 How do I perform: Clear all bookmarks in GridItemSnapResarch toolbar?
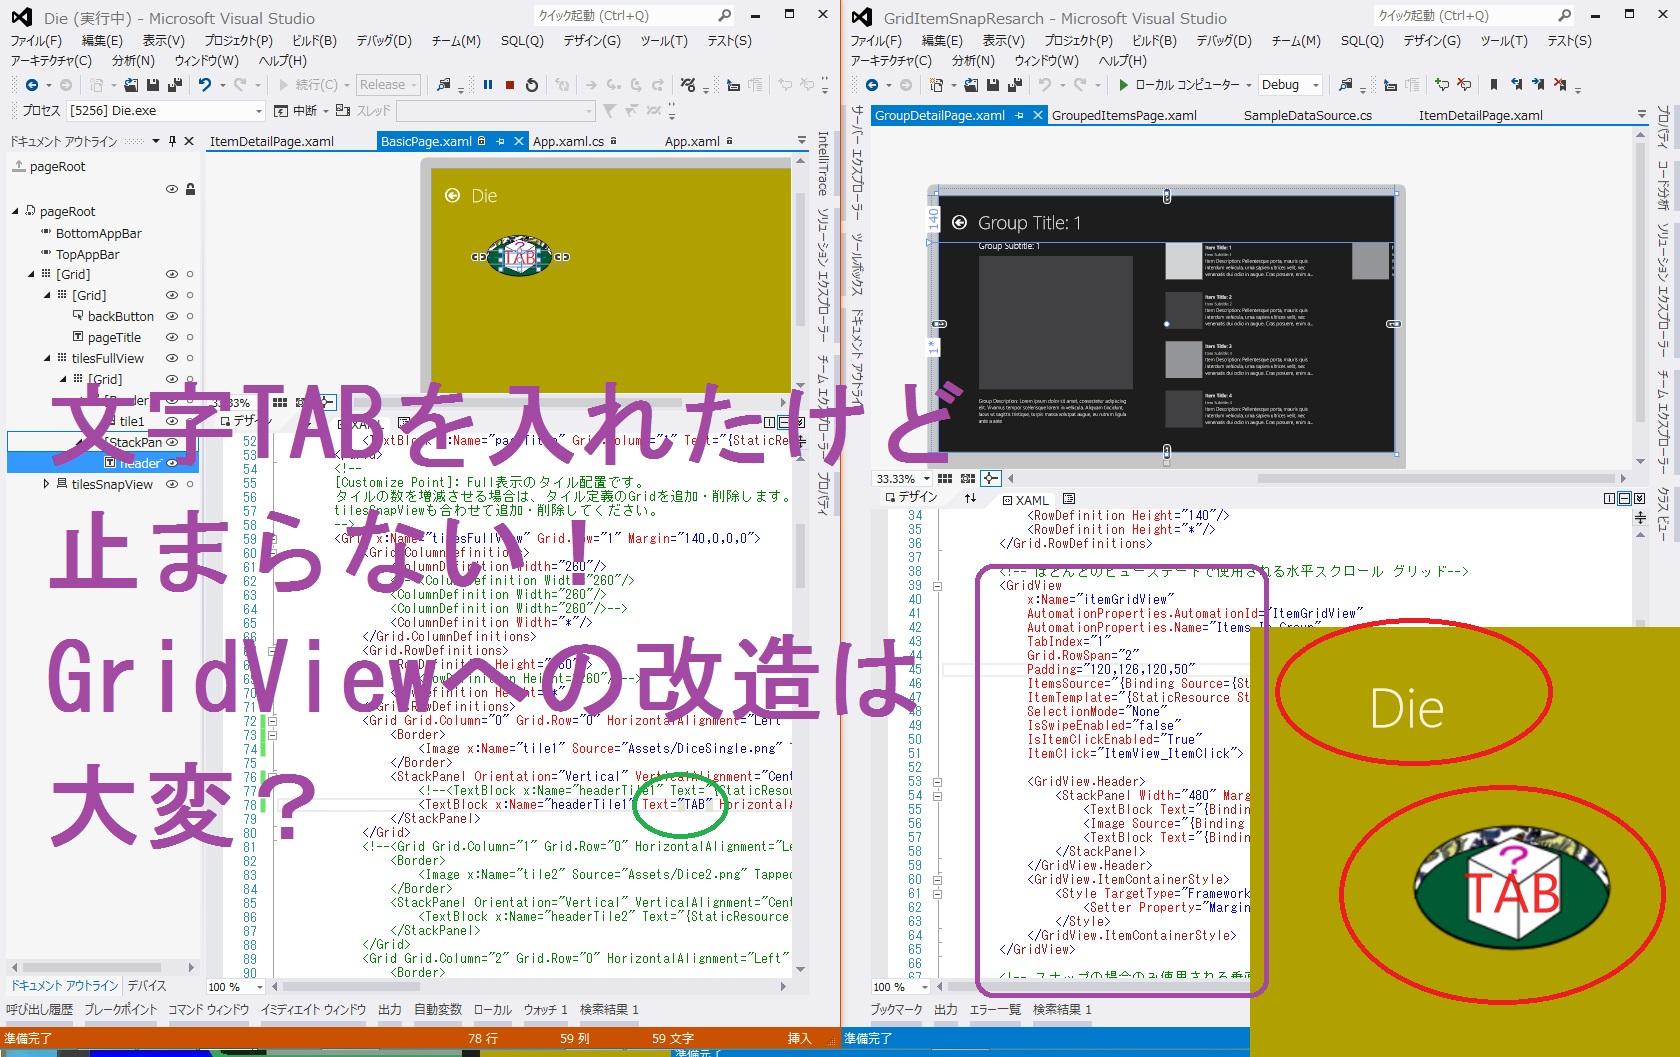[x=1561, y=85]
